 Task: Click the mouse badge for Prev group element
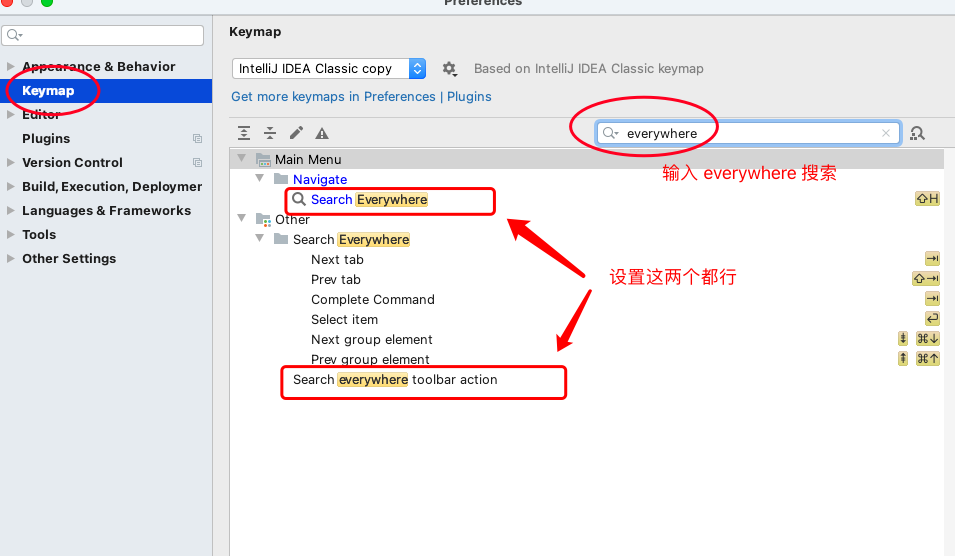pyautogui.click(x=903, y=359)
